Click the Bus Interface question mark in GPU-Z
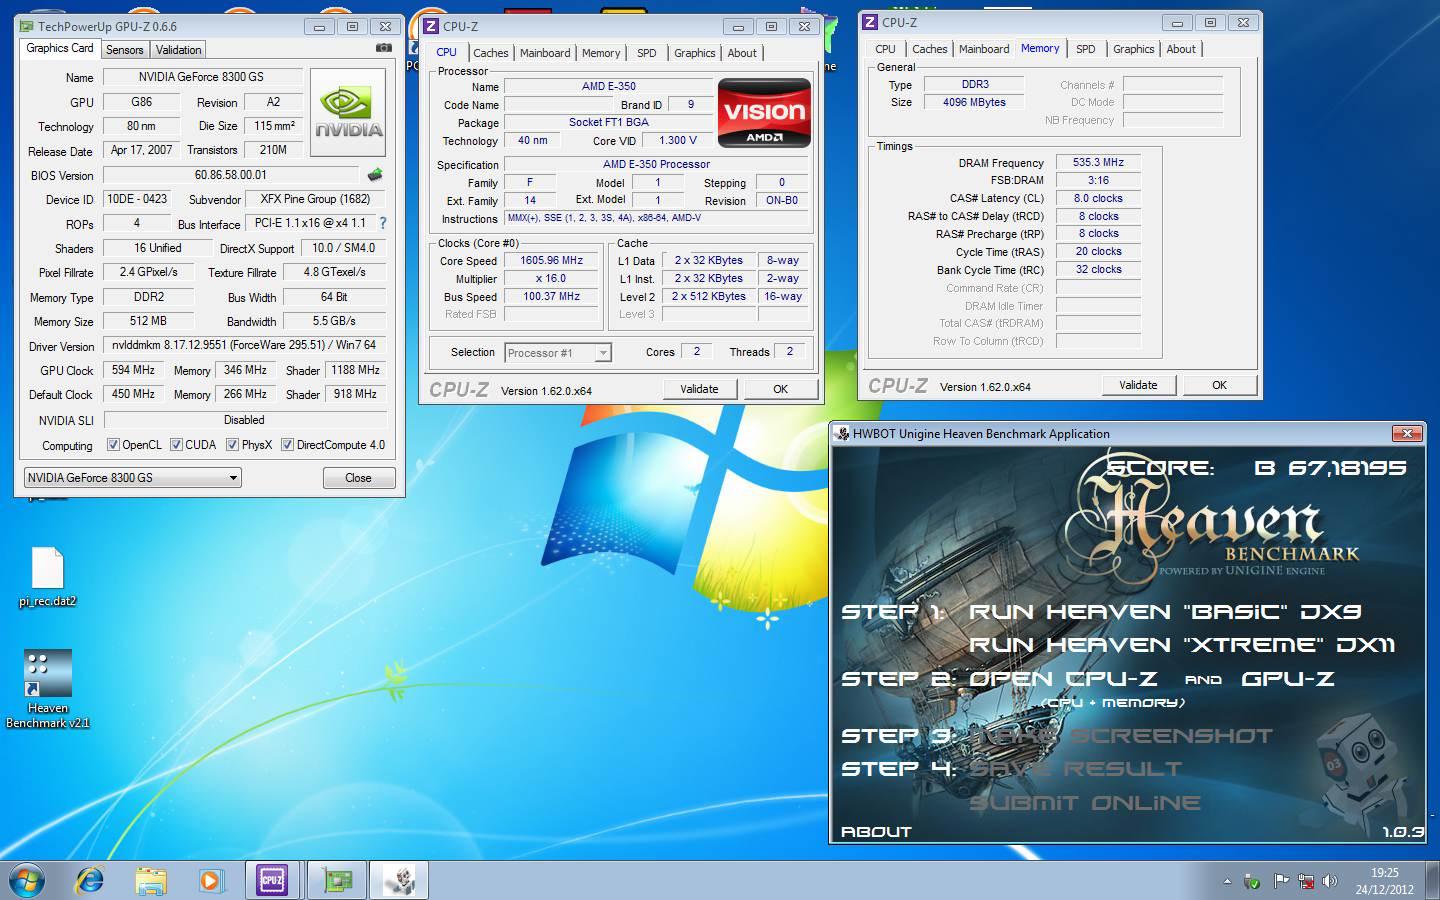1440x900 pixels. [x=382, y=223]
